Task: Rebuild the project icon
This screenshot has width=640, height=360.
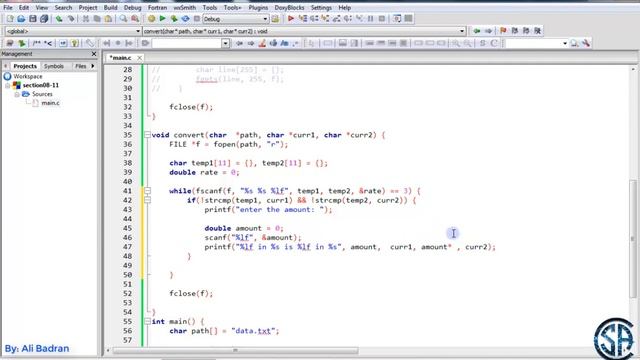Action: pyautogui.click(x=185, y=19)
